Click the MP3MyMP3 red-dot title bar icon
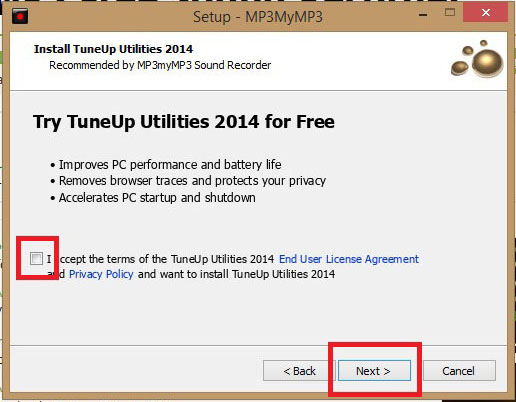This screenshot has height=402, width=516. [20, 16]
